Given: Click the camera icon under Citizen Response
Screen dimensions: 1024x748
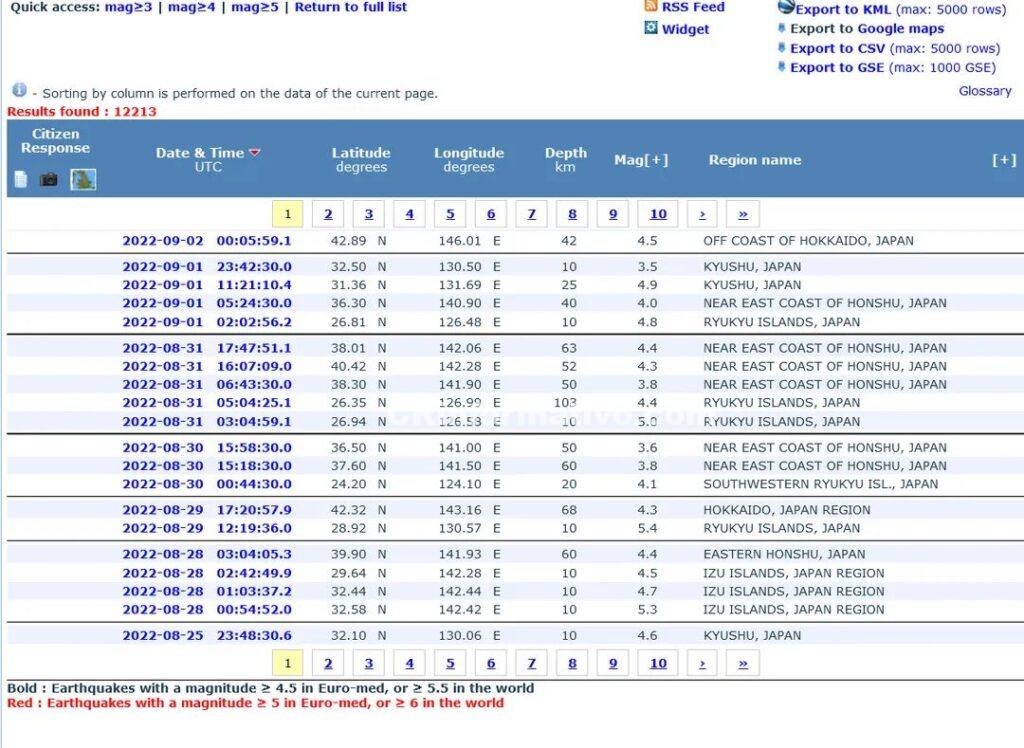Looking at the screenshot, I should point(48,180).
